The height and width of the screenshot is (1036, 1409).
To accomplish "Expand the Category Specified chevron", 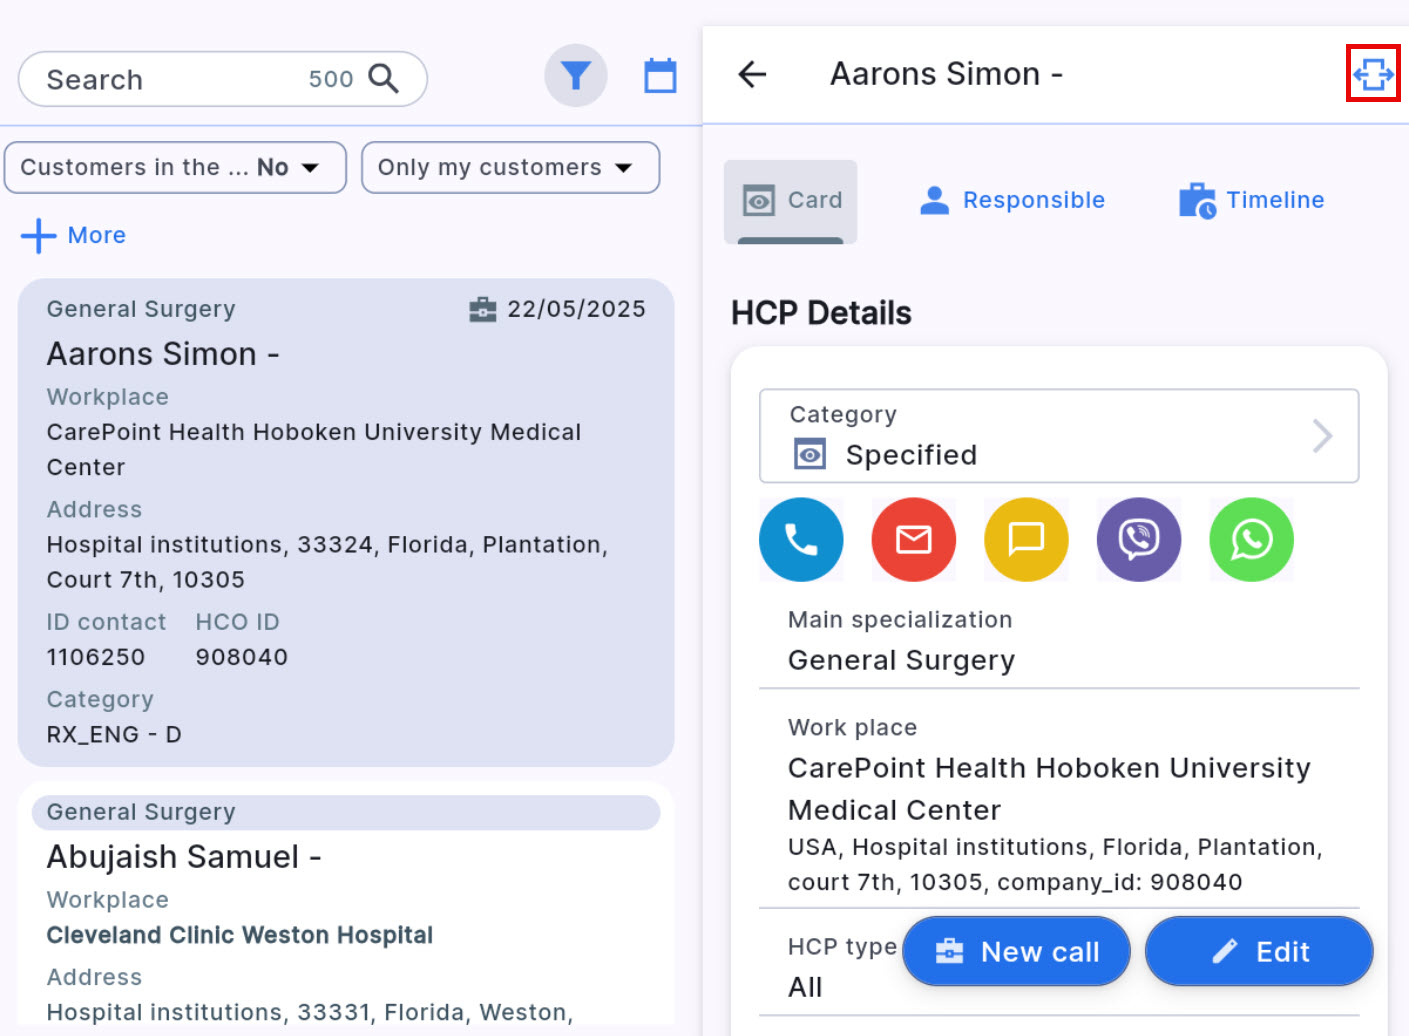I will (1322, 436).
